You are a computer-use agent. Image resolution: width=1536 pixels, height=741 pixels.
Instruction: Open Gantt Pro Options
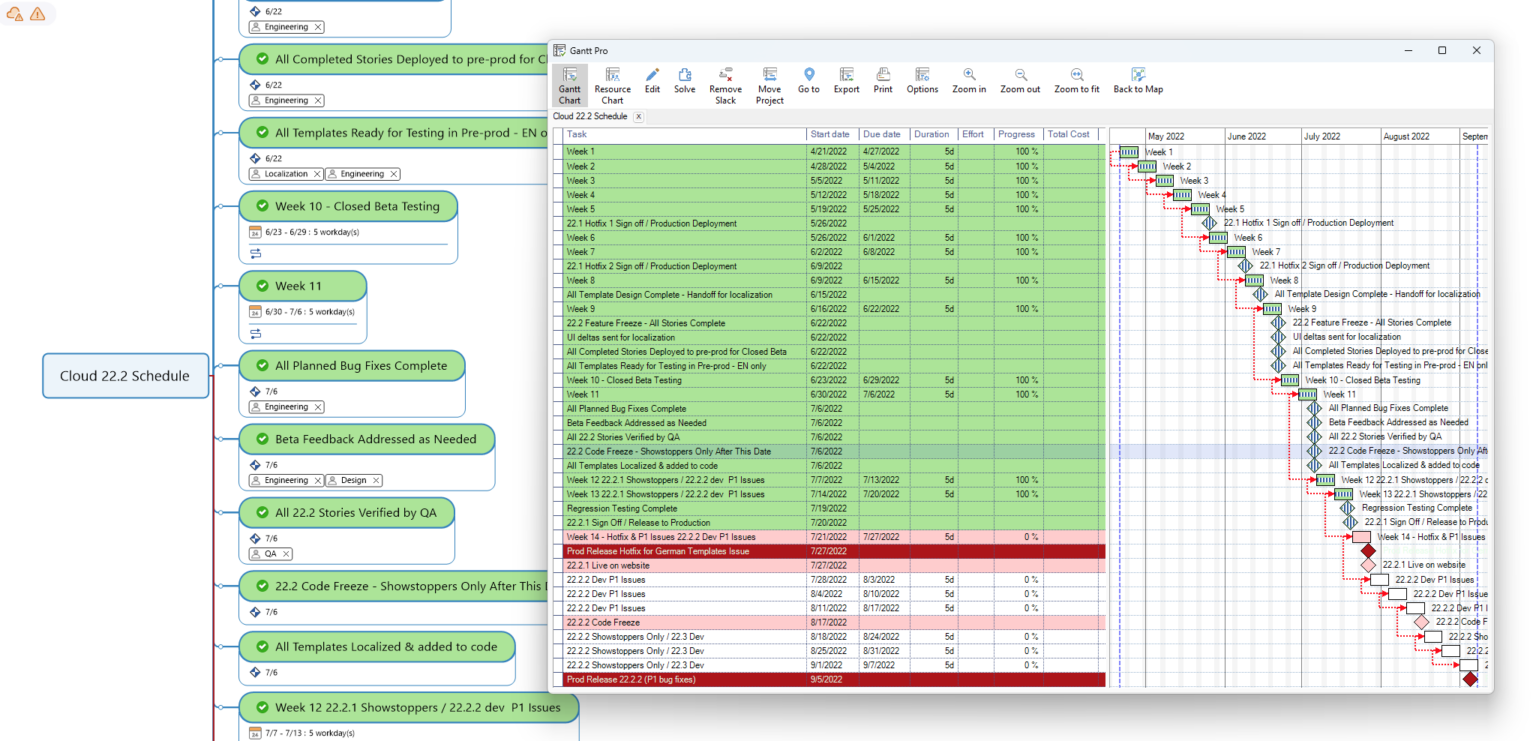click(922, 82)
